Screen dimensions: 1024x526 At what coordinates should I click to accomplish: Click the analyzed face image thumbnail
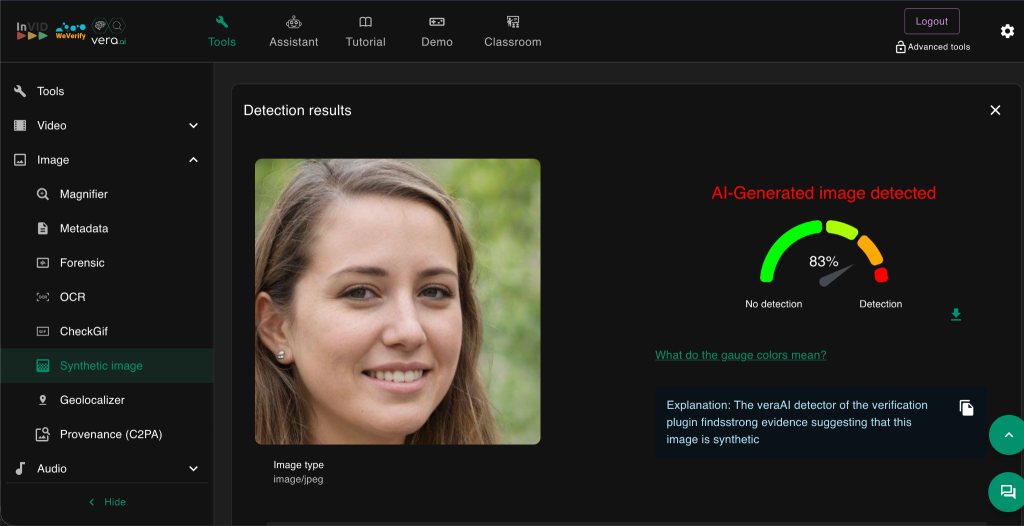pos(397,301)
